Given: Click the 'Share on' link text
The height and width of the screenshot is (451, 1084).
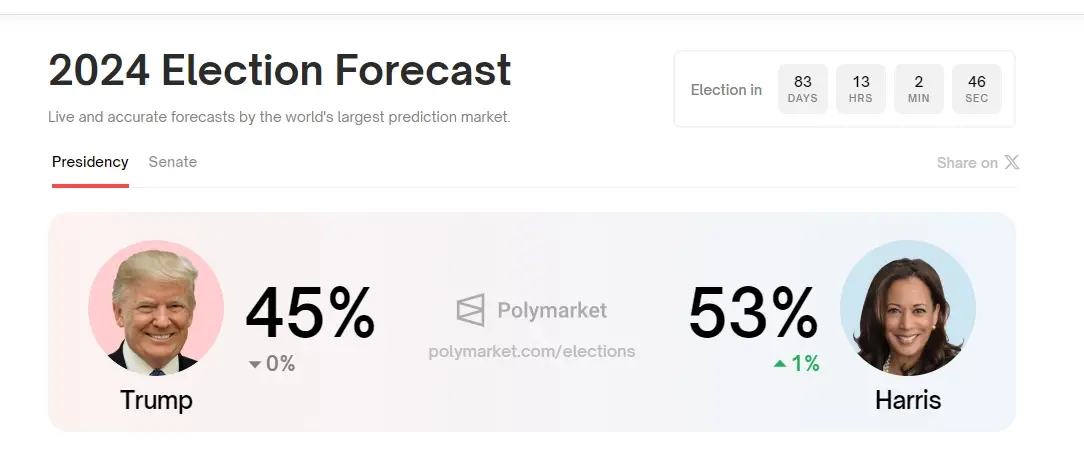Looking at the screenshot, I should [967, 163].
